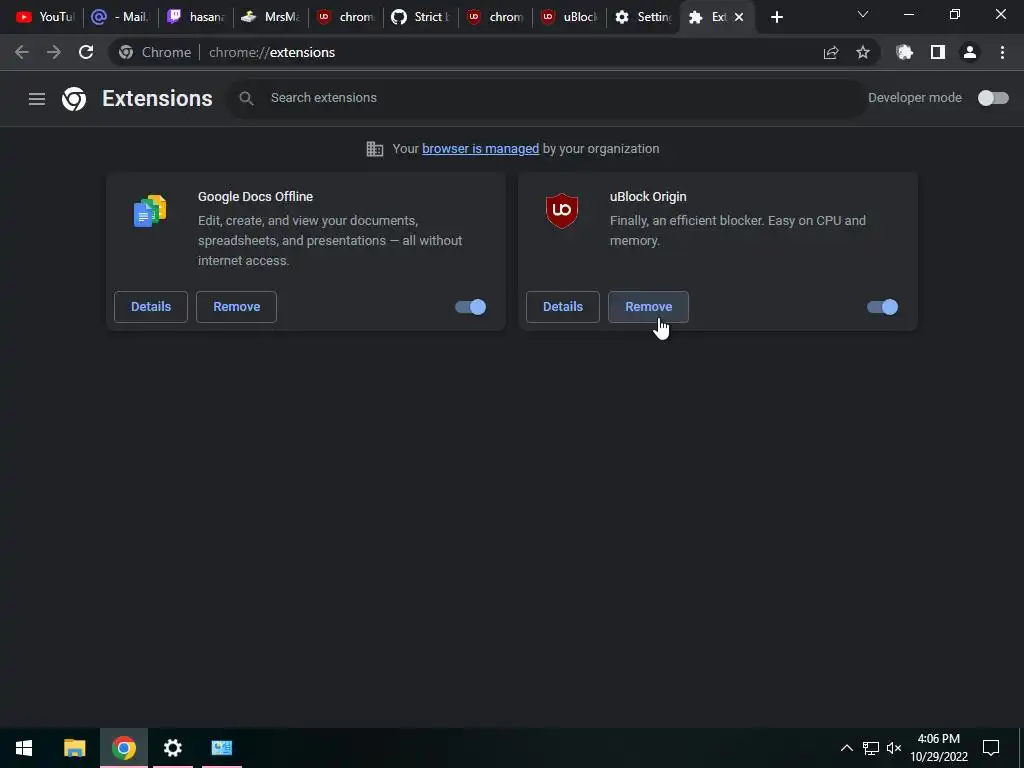1024x768 pixels.
Task: Open Details for uBlock Origin
Action: (x=563, y=307)
